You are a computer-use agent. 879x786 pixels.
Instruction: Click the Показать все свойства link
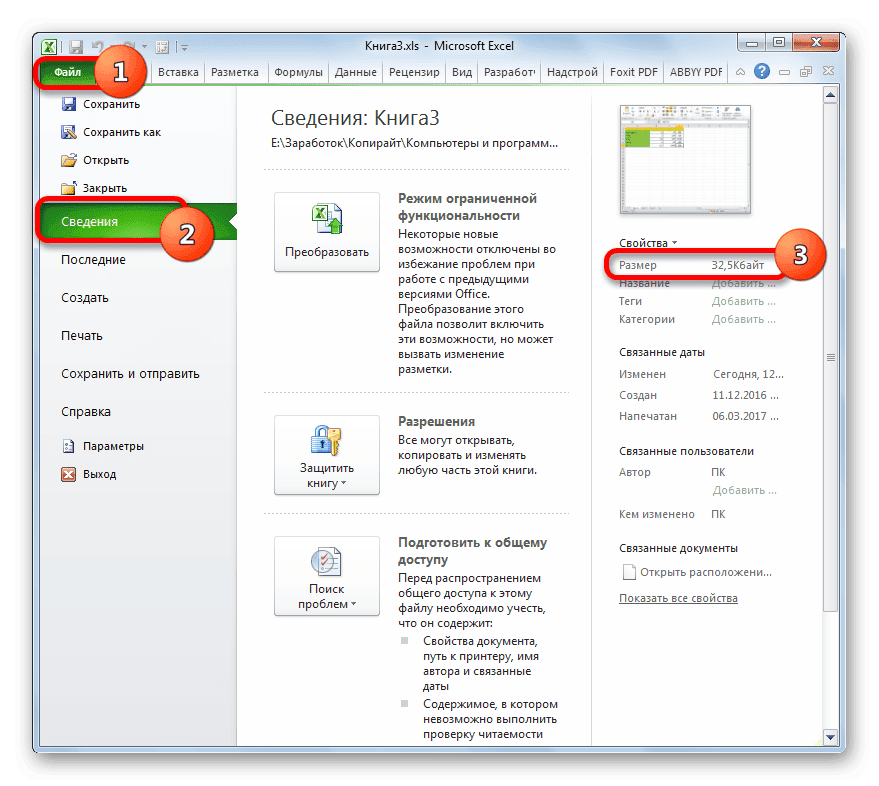(676, 598)
